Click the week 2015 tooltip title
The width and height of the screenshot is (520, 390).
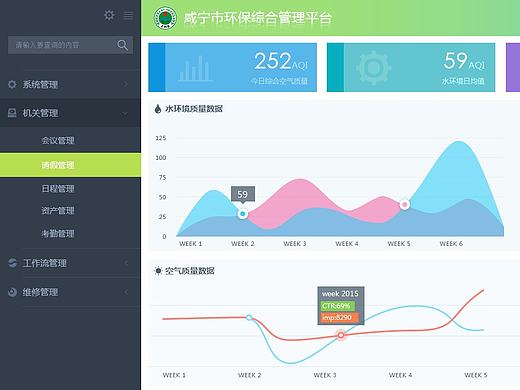340,294
